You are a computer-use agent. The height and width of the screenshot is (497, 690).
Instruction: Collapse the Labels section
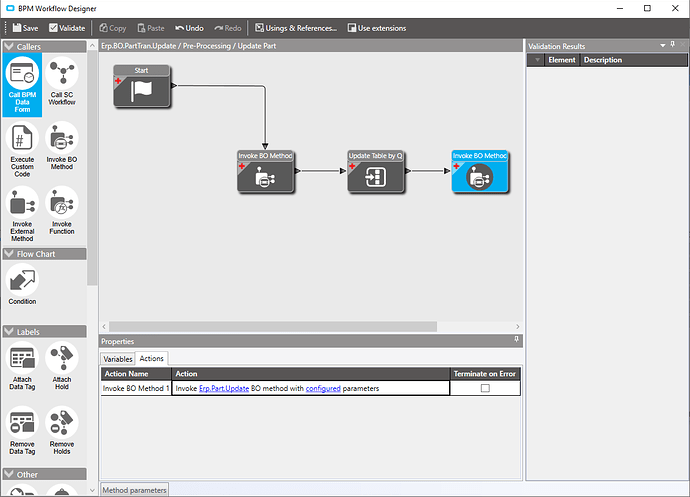coord(9,331)
